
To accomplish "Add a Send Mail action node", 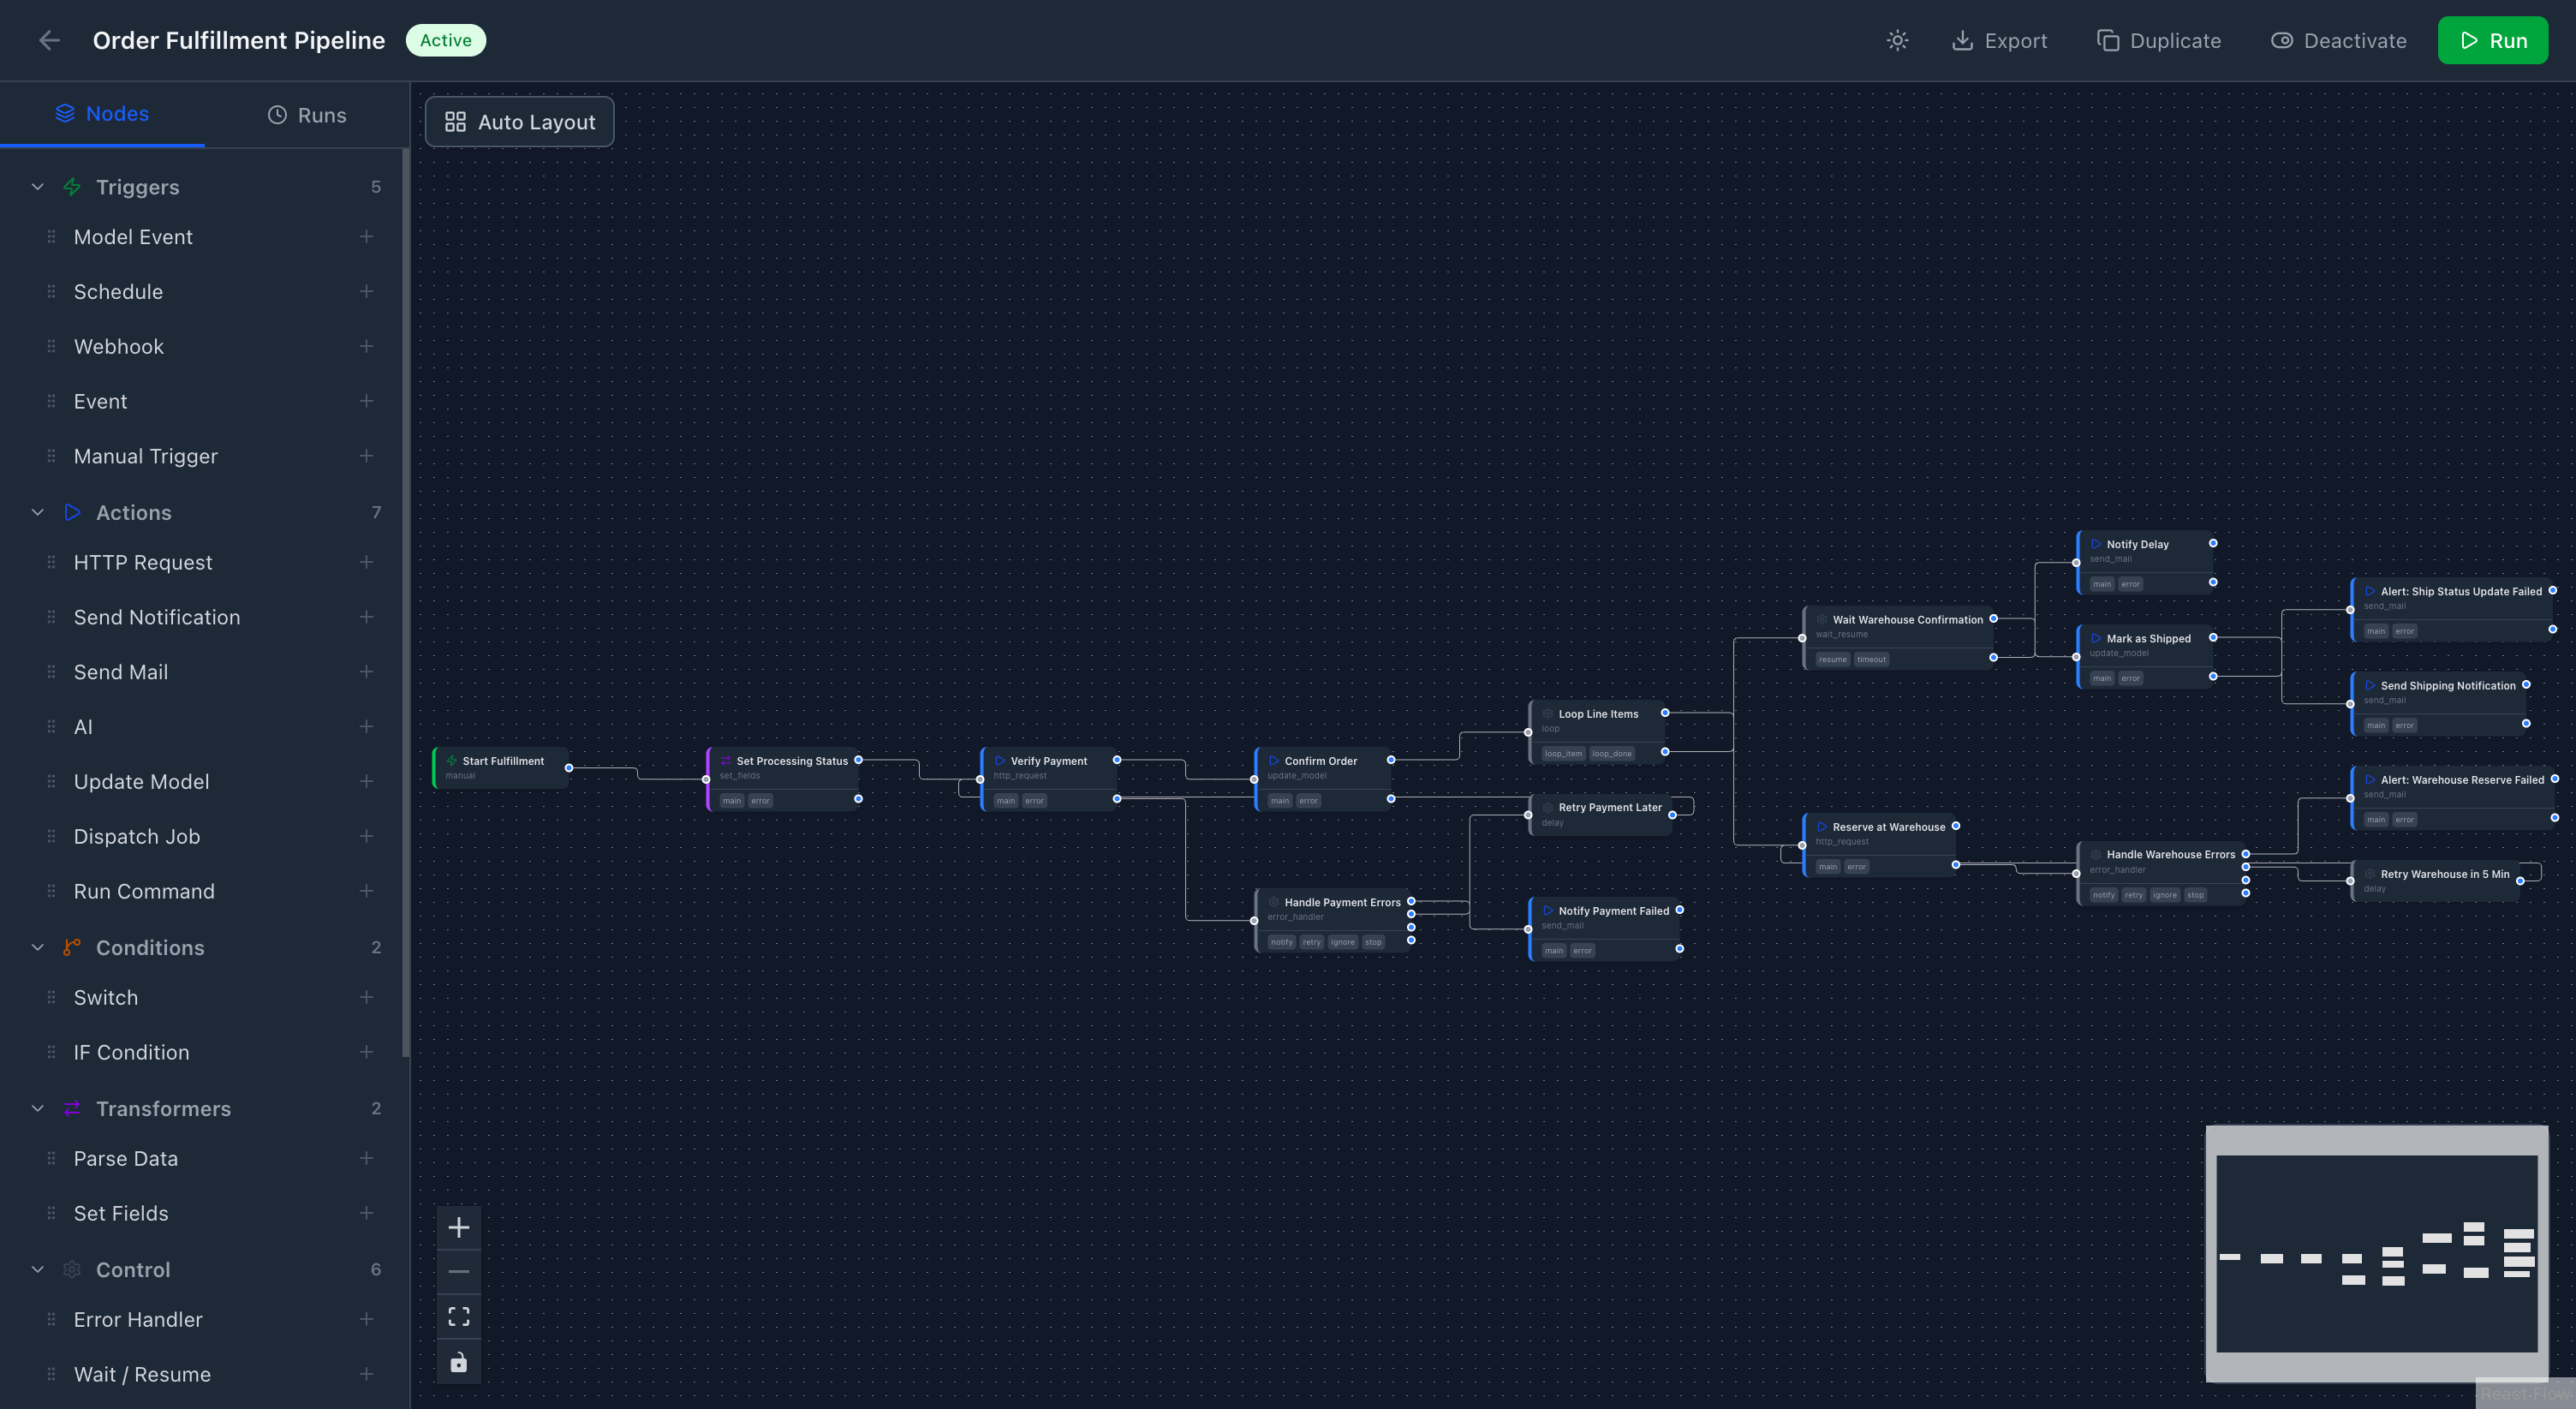I will click(x=367, y=672).
